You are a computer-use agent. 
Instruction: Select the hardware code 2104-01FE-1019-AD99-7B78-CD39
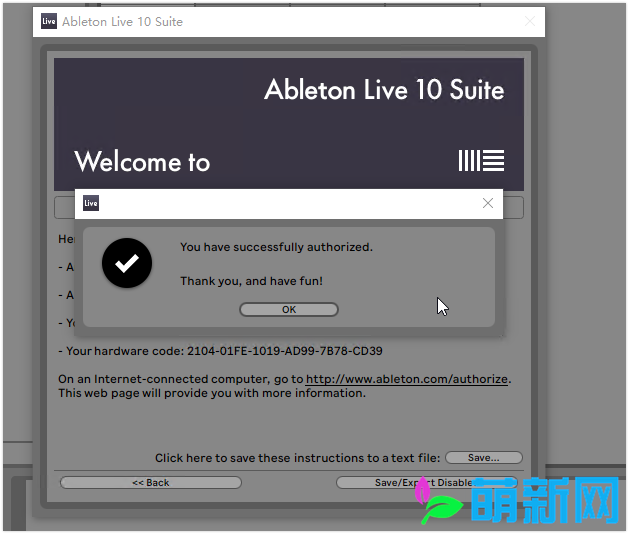[x=285, y=351]
